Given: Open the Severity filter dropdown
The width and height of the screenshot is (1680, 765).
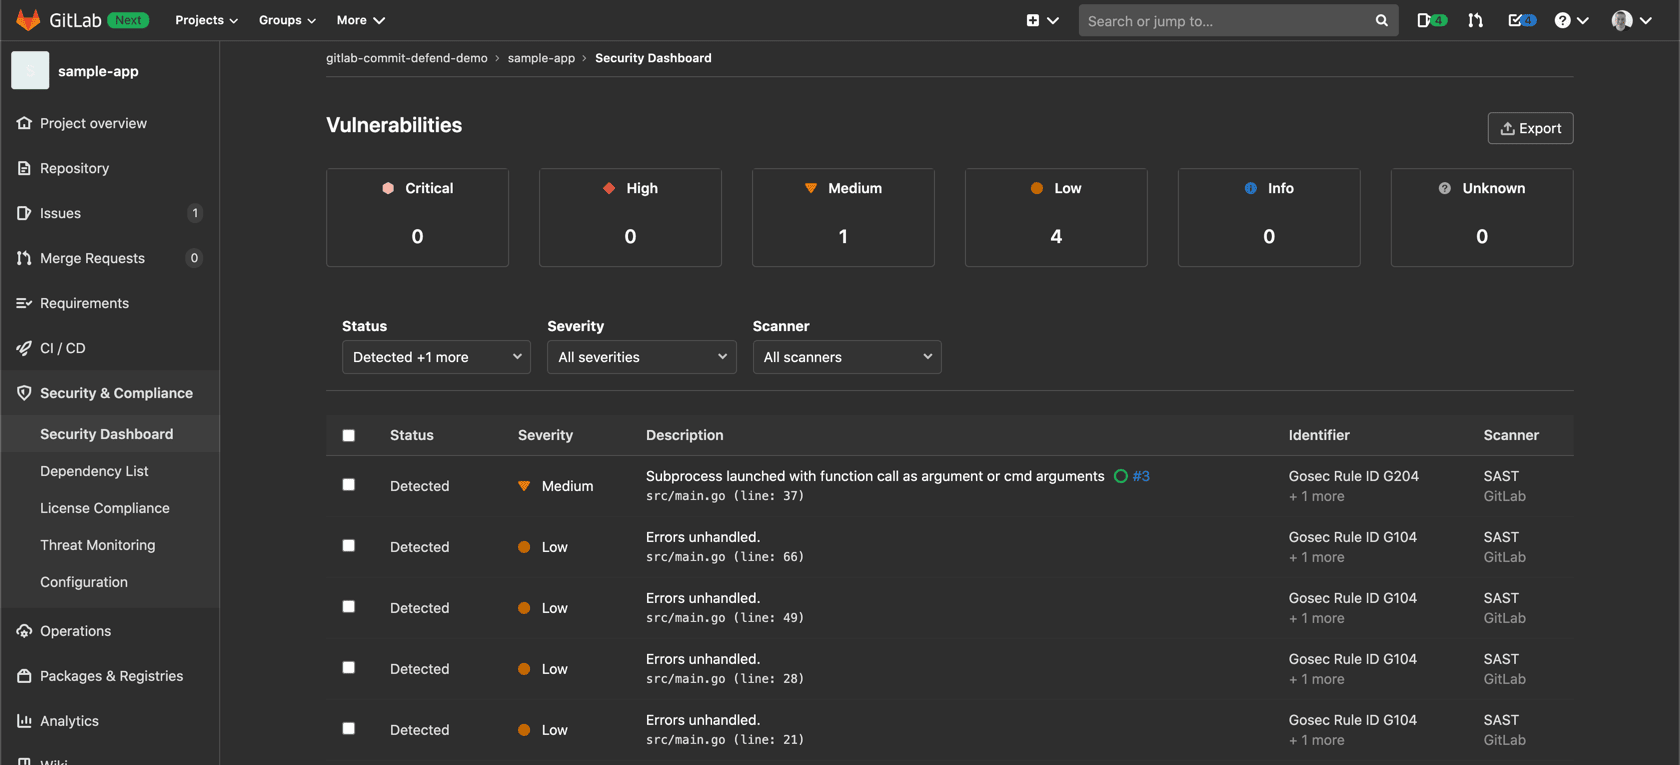Looking at the screenshot, I should 642,357.
